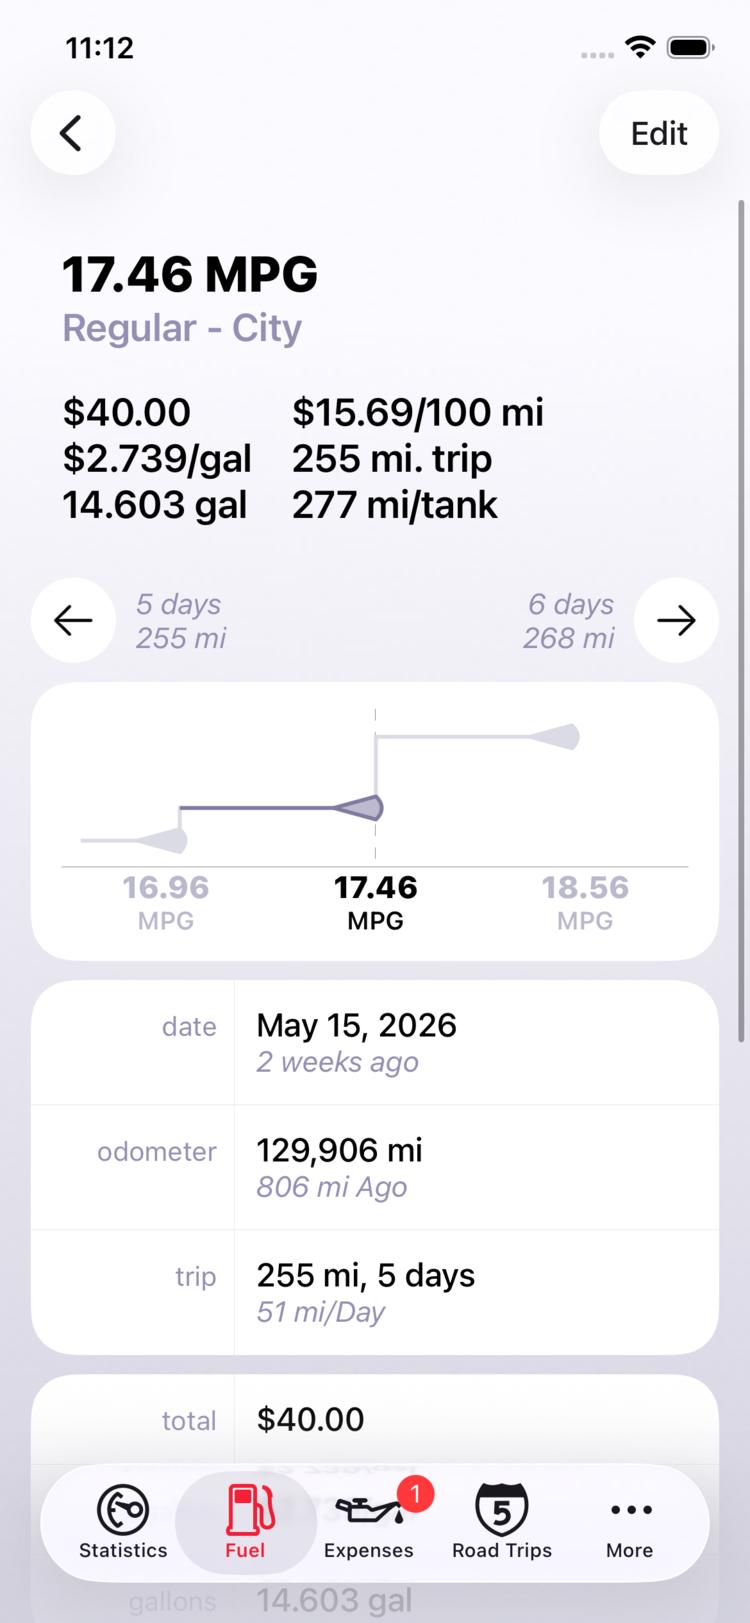The width and height of the screenshot is (750, 1623).
Task: Show previous fill-up with left arrow
Action: 73,620
